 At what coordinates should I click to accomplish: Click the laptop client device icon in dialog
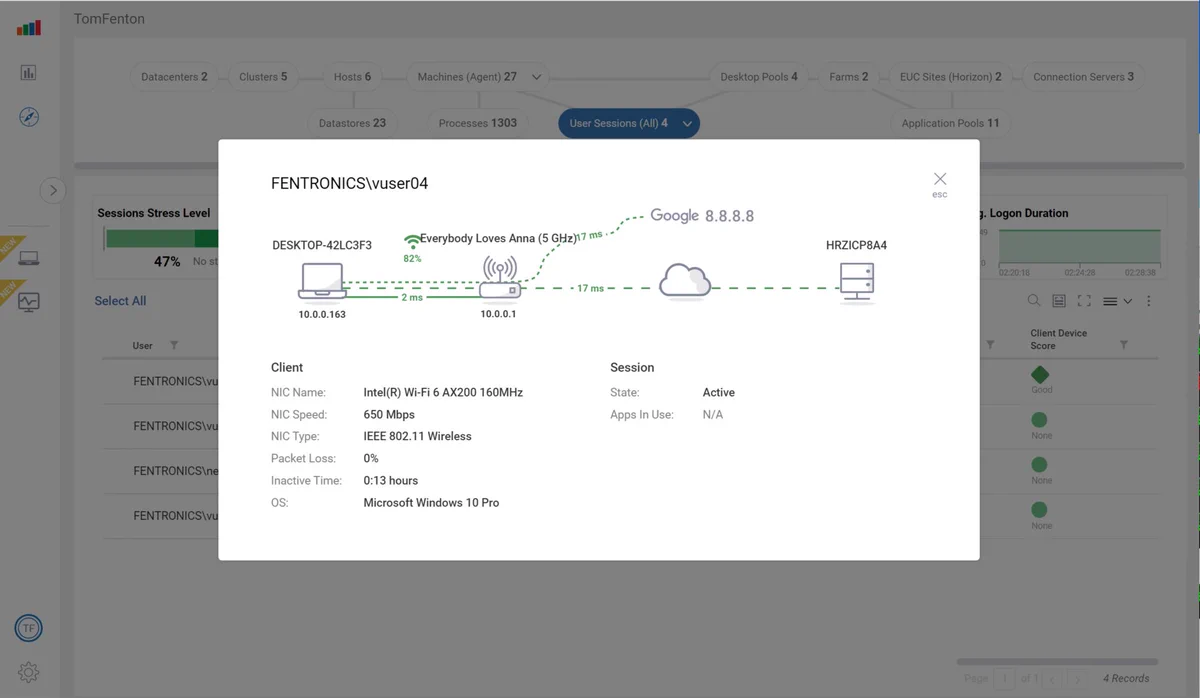tap(322, 280)
